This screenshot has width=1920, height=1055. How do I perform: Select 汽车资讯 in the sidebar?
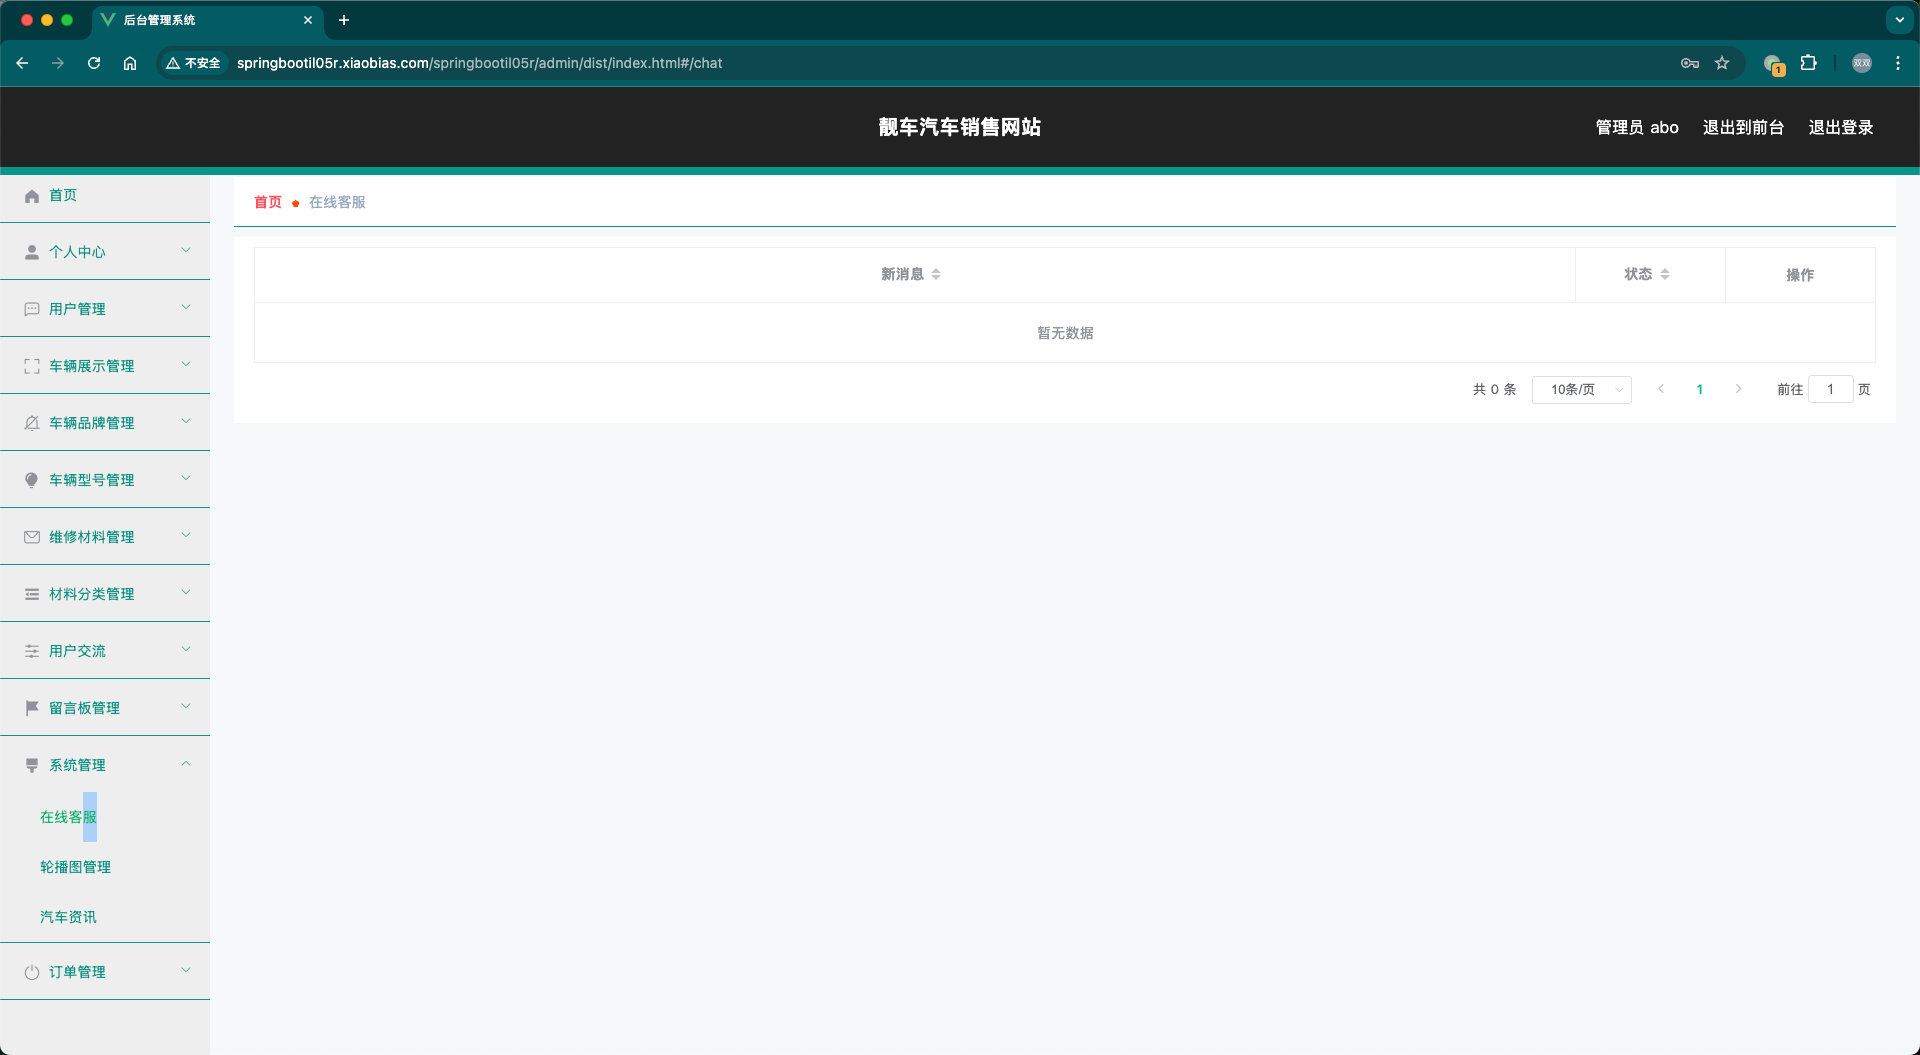click(x=68, y=917)
